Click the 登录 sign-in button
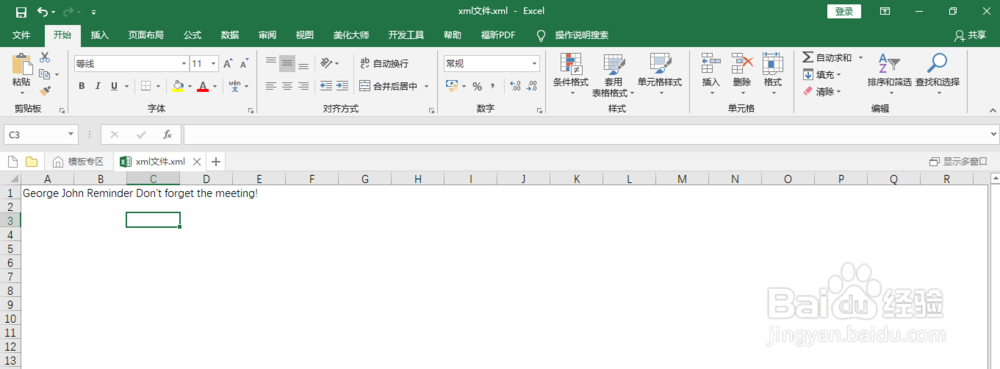 click(844, 11)
